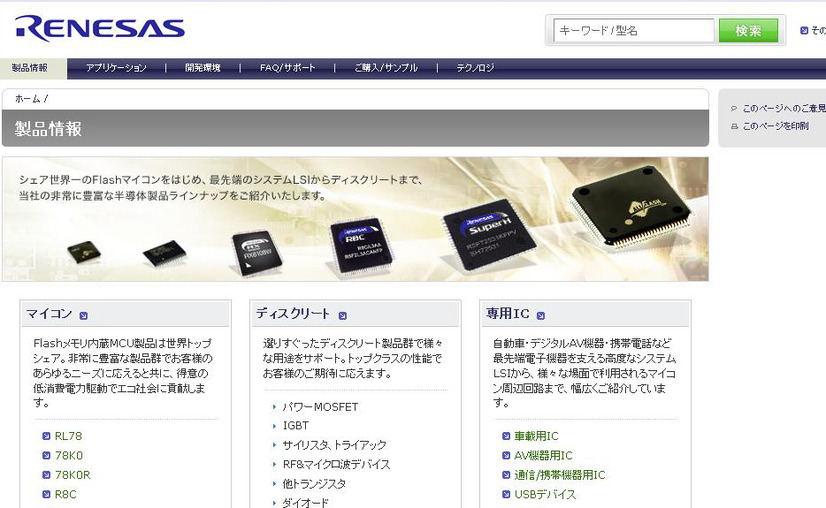Screen dimensions: 826x508
Task: Open the パワーMOSFET link
Action: [320, 407]
